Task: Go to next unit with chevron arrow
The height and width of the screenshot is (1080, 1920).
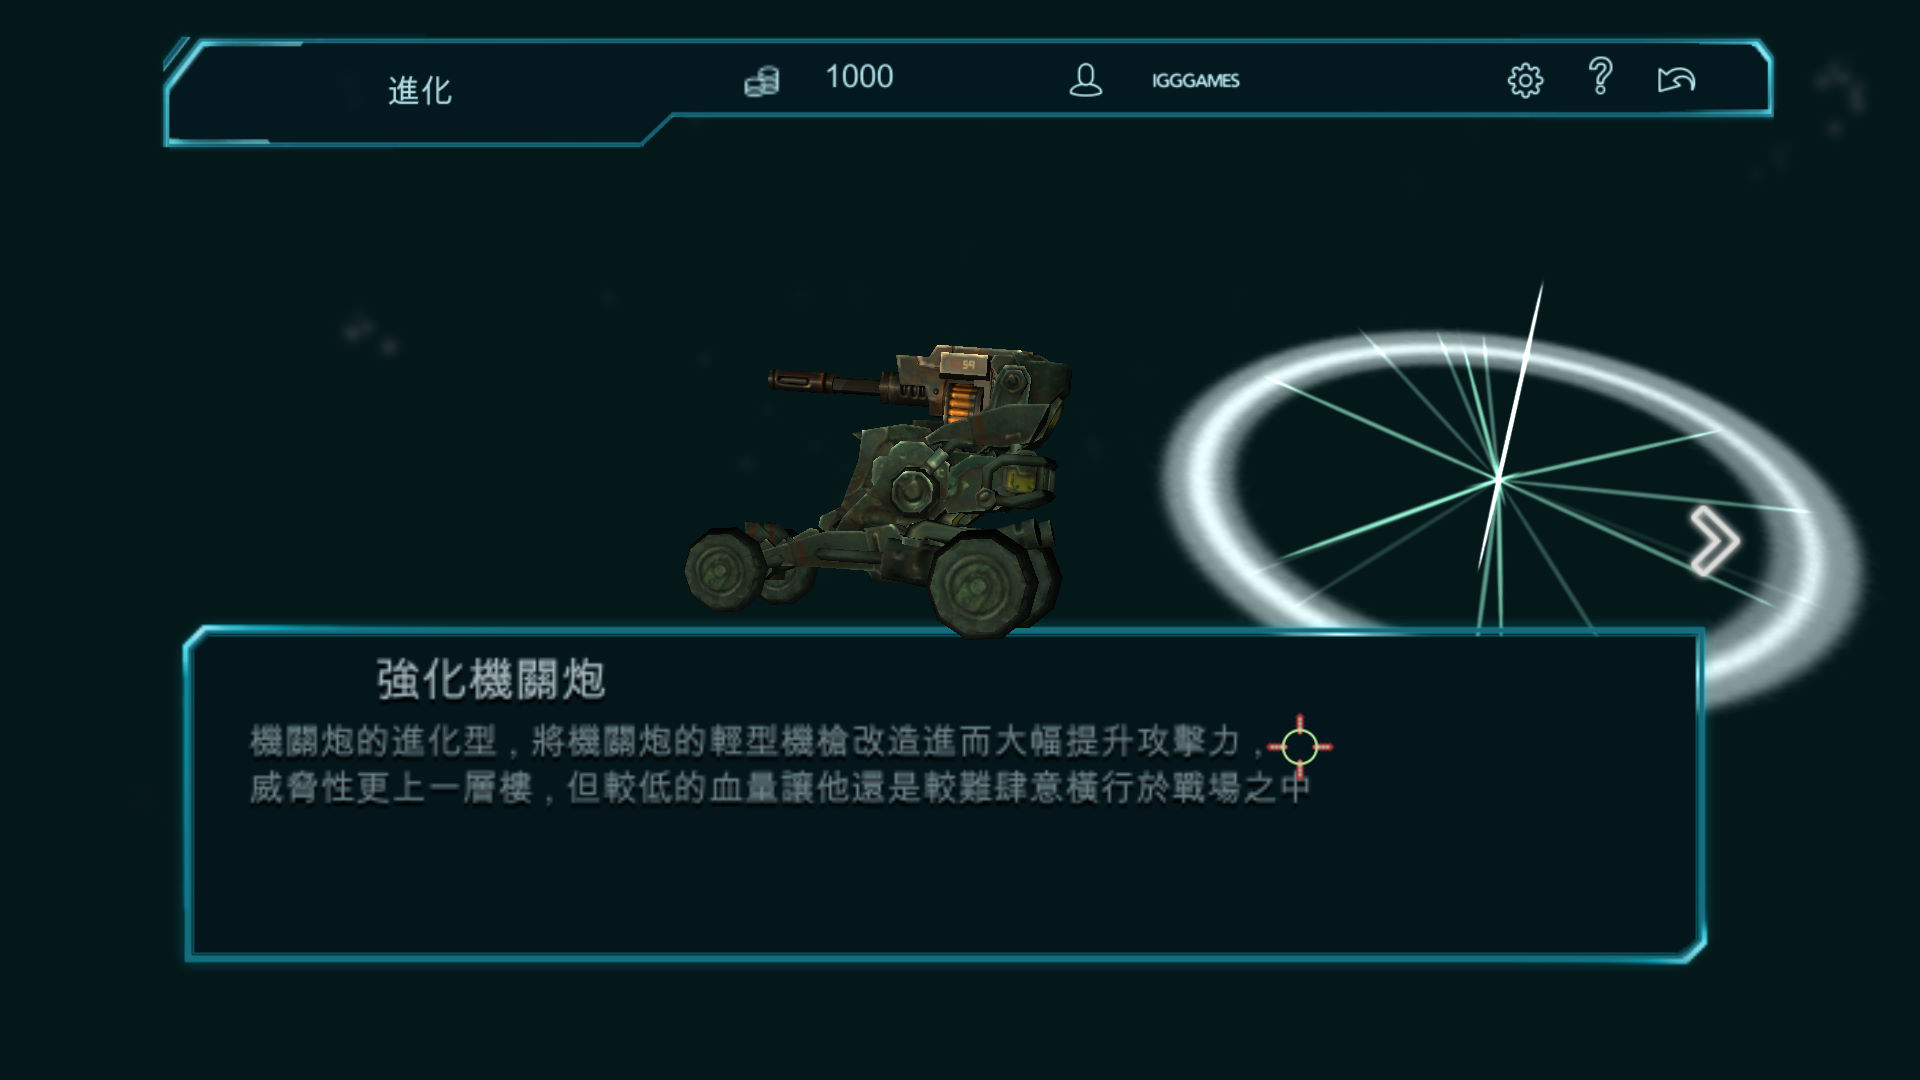Action: coord(1714,541)
